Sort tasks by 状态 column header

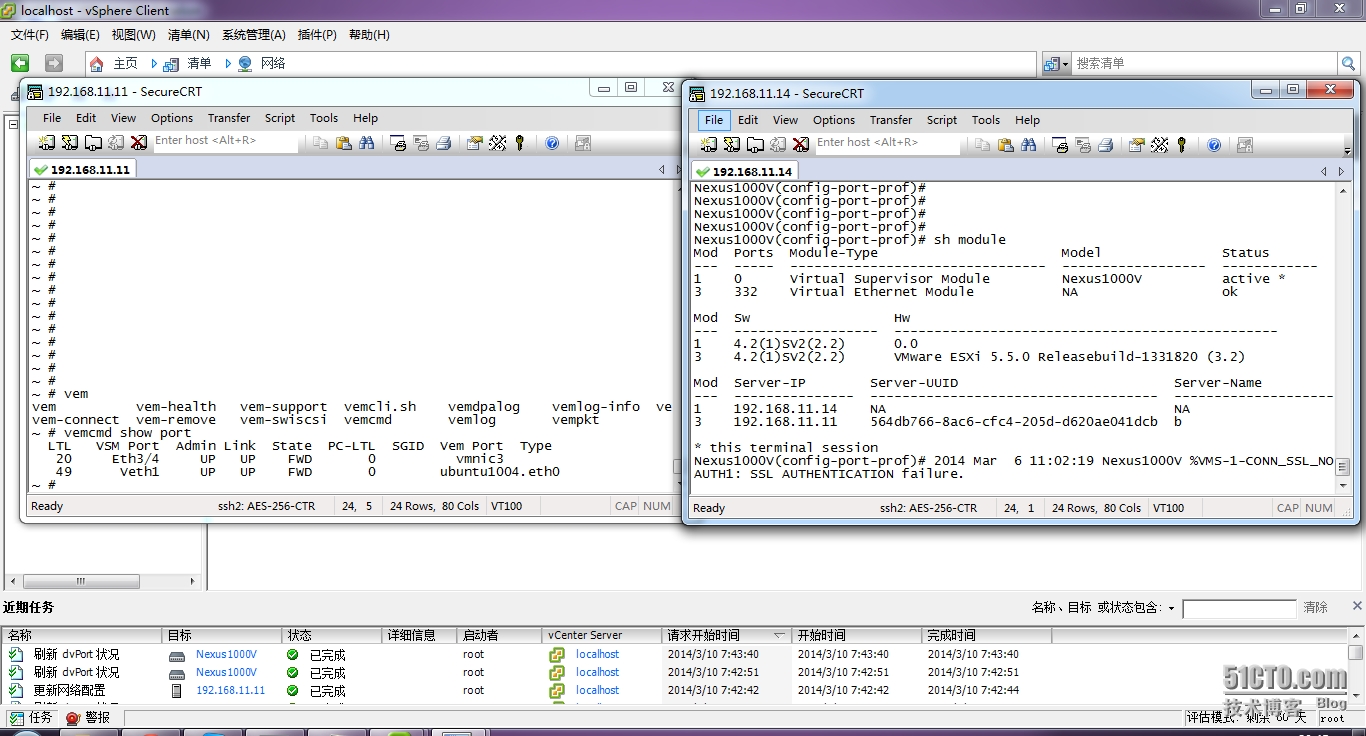(332, 635)
